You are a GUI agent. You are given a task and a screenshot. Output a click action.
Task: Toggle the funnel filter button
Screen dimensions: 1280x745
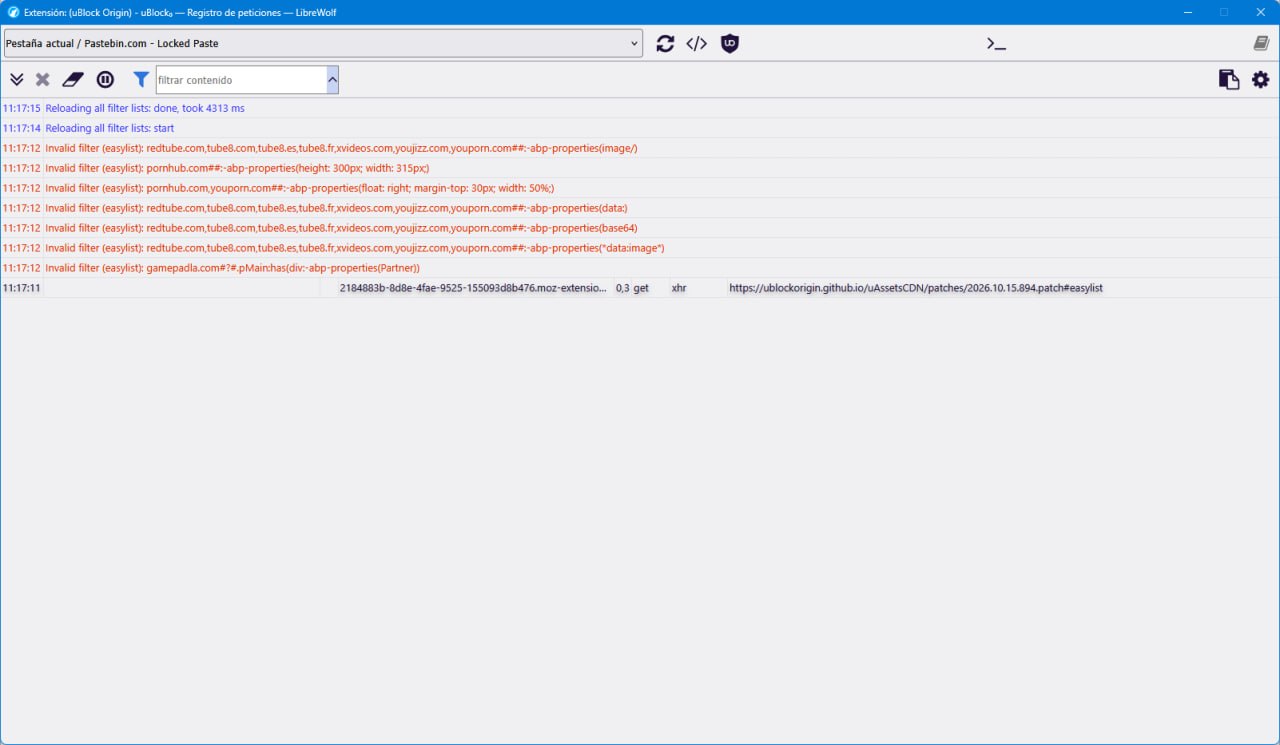click(141, 80)
